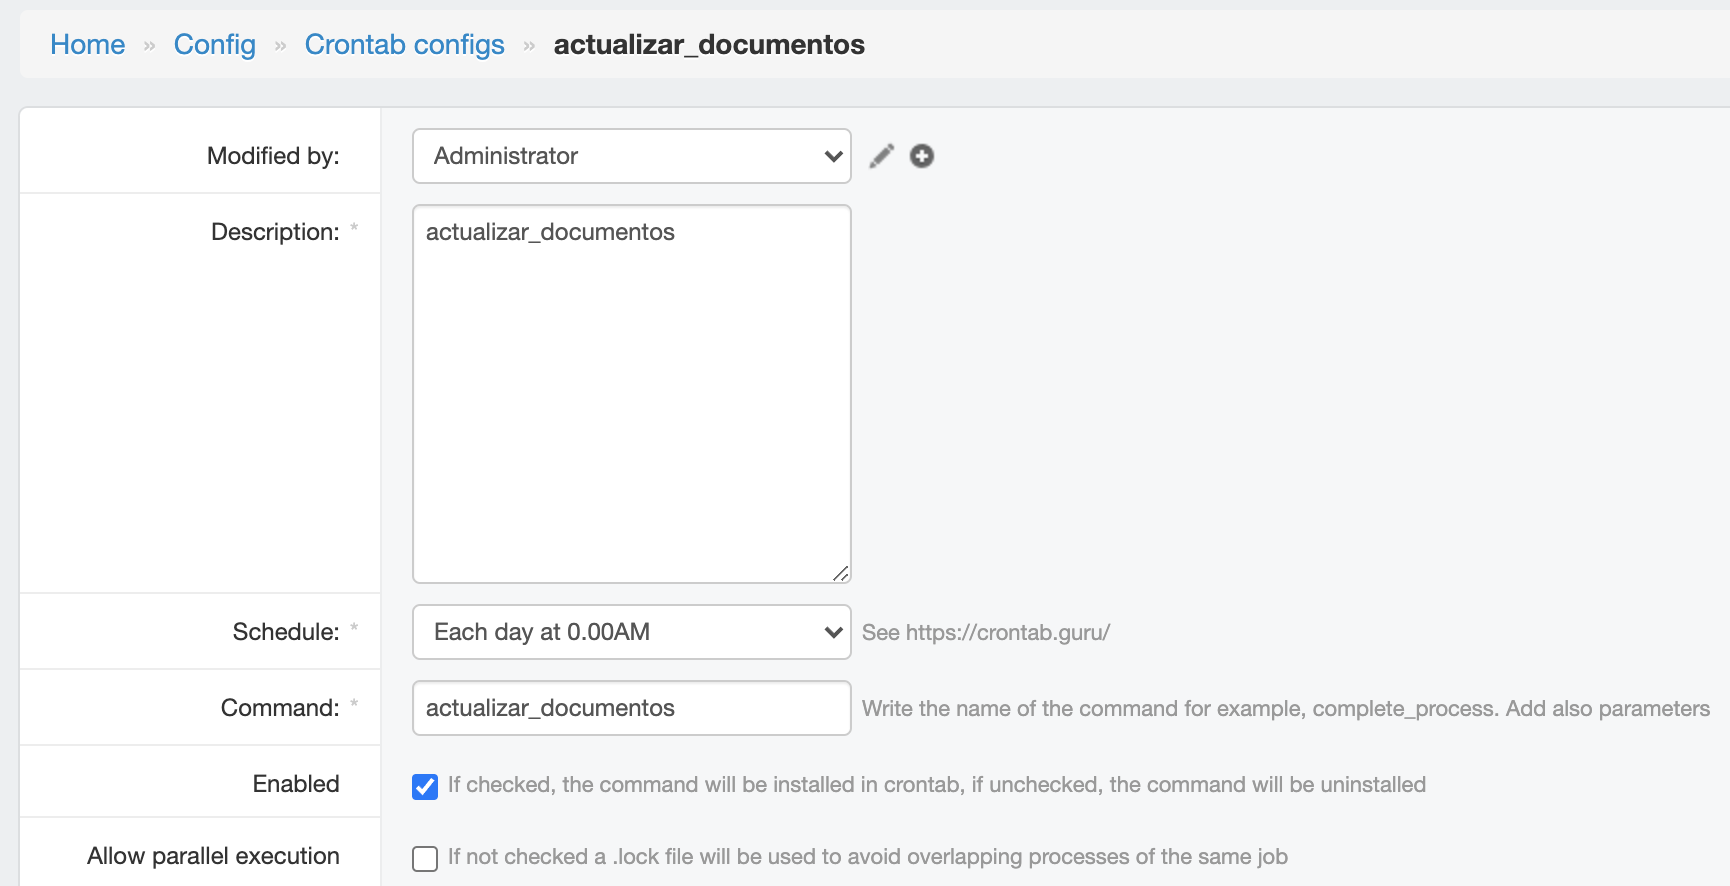Open the Config breadcrumb link
Screen dimensions: 1730x886
click(215, 45)
